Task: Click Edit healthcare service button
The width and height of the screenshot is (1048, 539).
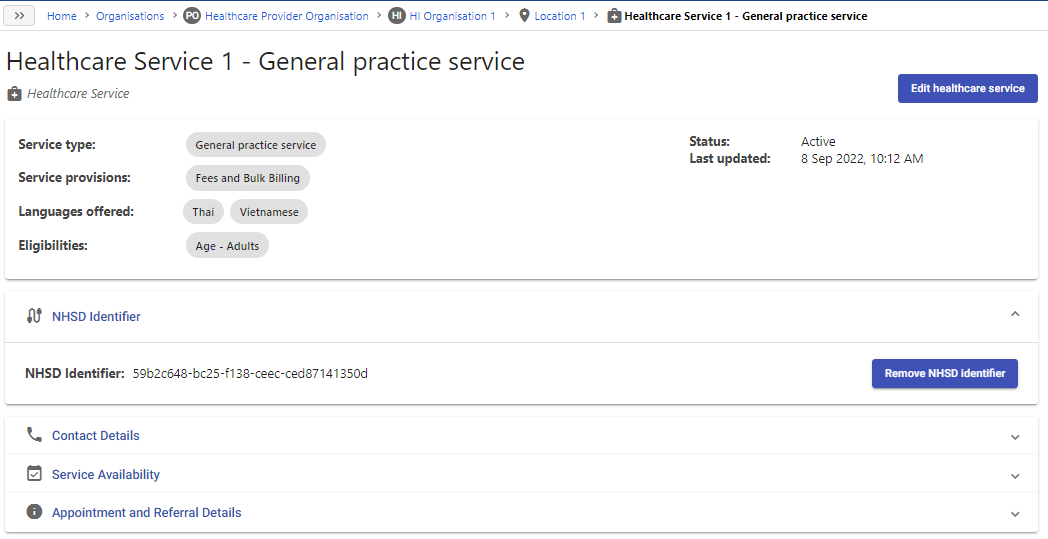Action: pyautogui.click(x=967, y=88)
